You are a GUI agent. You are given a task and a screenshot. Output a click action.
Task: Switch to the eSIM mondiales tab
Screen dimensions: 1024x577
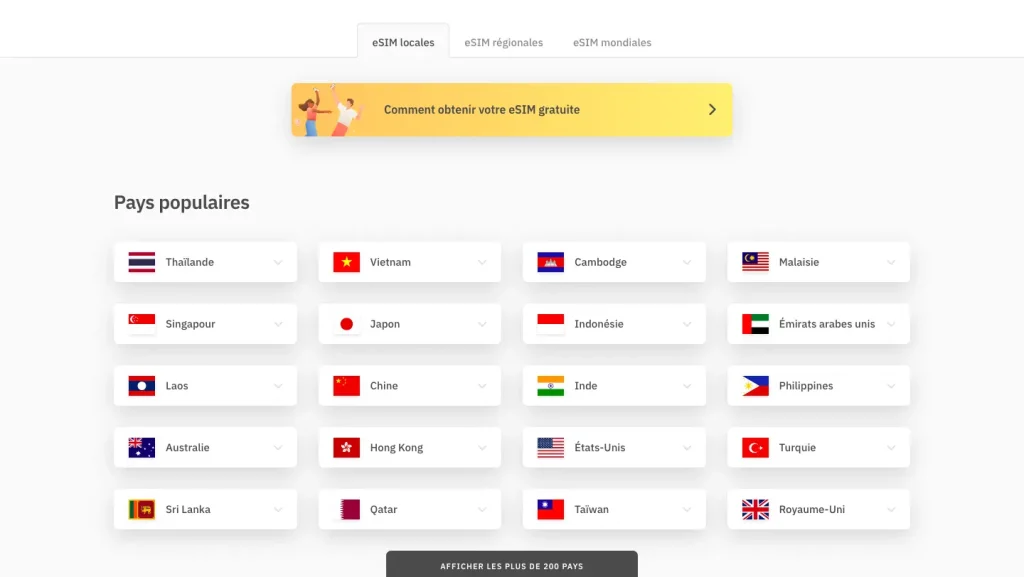tap(612, 43)
